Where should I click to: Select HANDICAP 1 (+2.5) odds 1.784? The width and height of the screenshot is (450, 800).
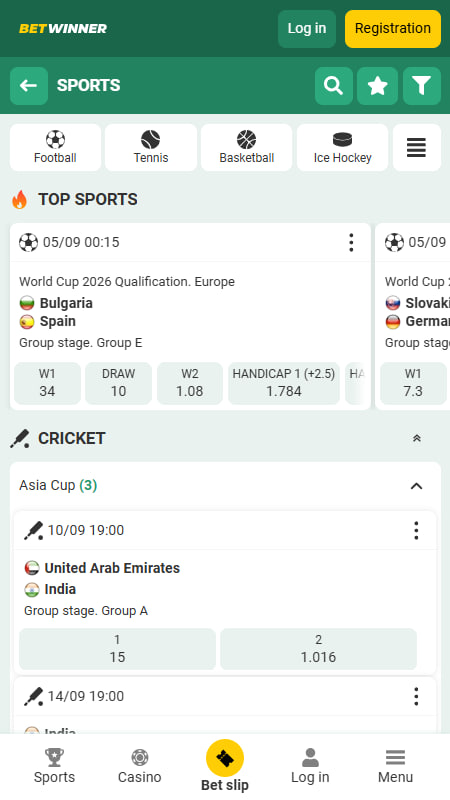pyautogui.click(x=284, y=383)
